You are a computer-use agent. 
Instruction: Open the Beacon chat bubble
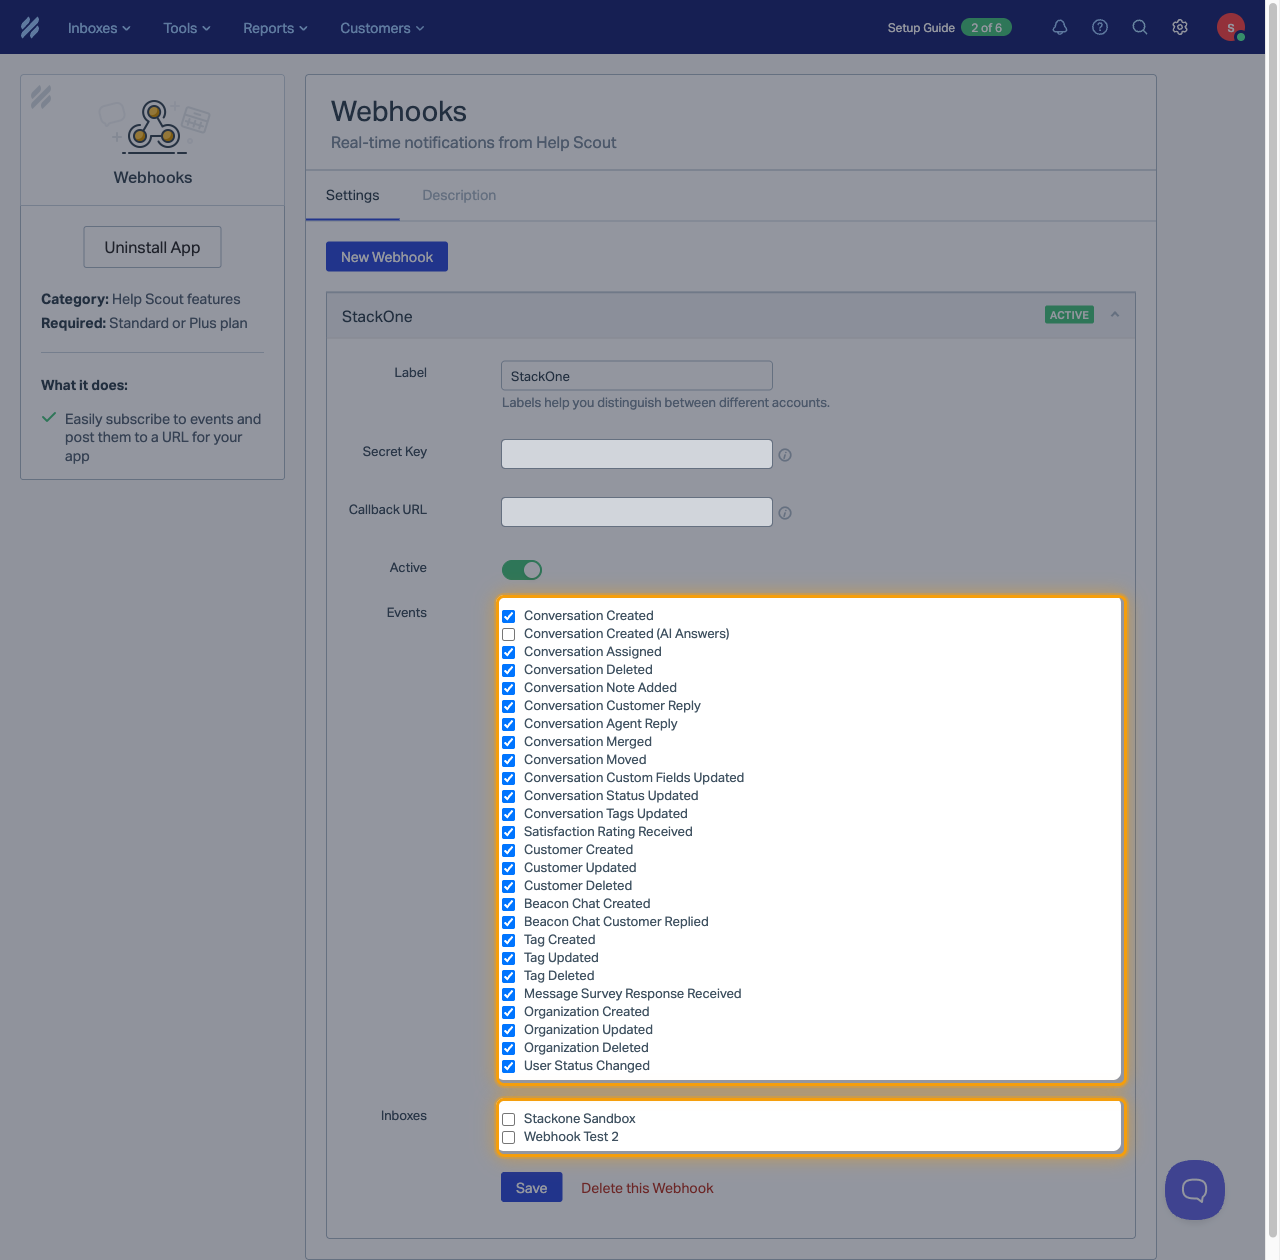pos(1195,1190)
